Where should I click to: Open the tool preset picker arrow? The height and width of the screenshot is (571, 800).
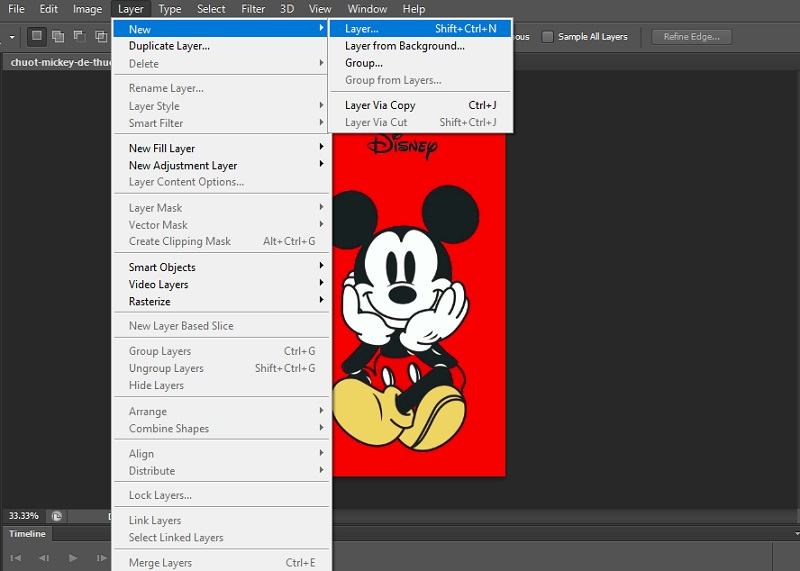click(x=12, y=37)
